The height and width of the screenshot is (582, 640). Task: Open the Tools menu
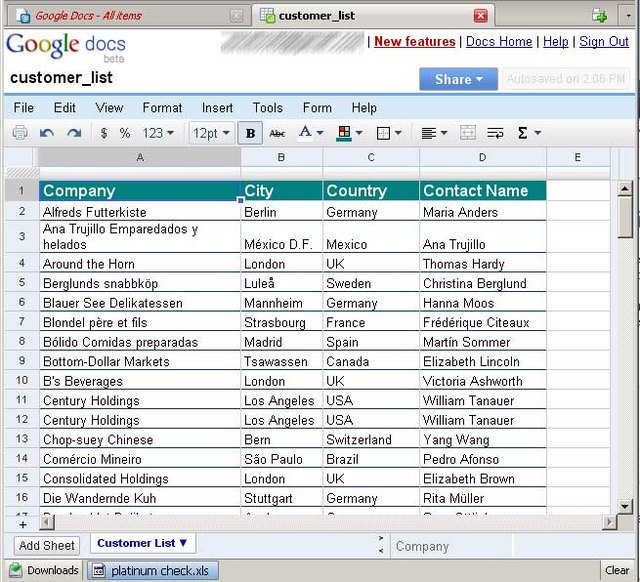pos(268,108)
